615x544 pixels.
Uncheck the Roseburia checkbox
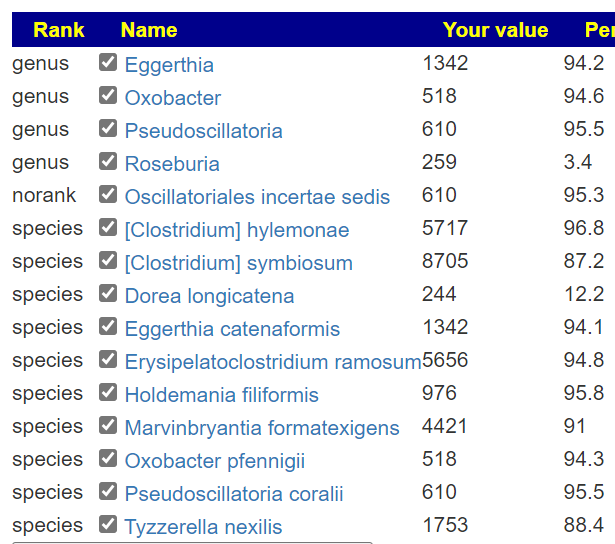108,161
